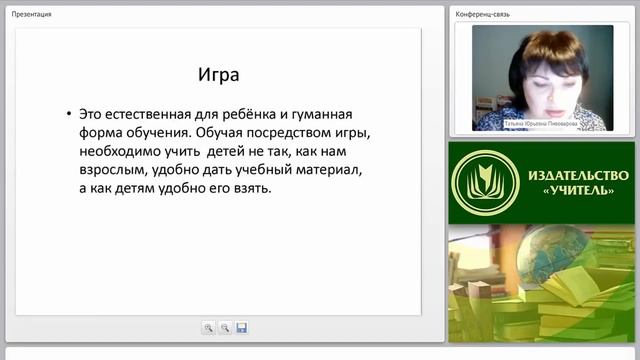Click the zoom in magnifier icon
The height and width of the screenshot is (360, 640).
point(208,328)
